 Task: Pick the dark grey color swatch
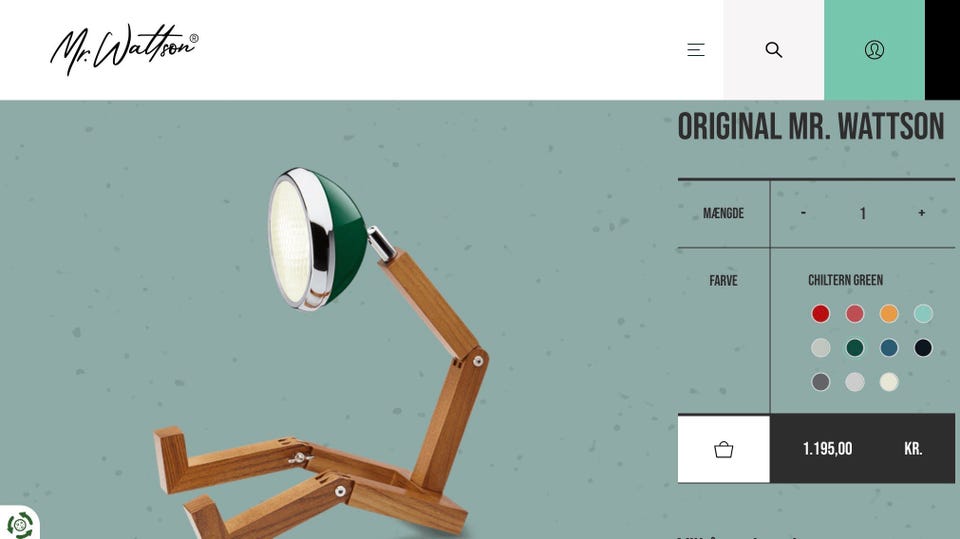820,382
